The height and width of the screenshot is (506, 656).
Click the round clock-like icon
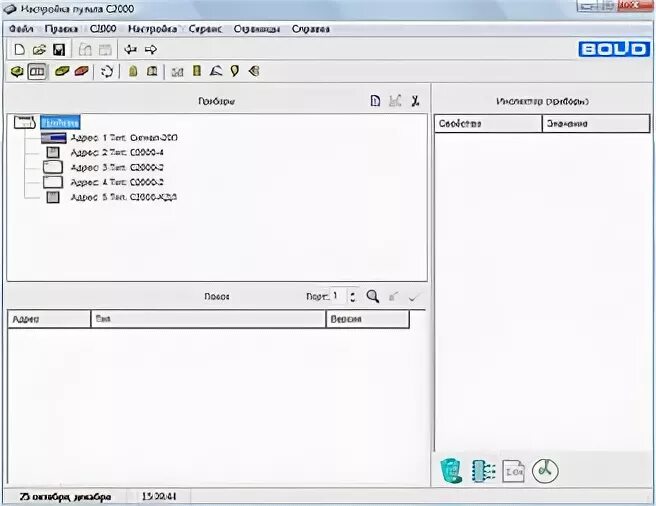tap(545, 471)
